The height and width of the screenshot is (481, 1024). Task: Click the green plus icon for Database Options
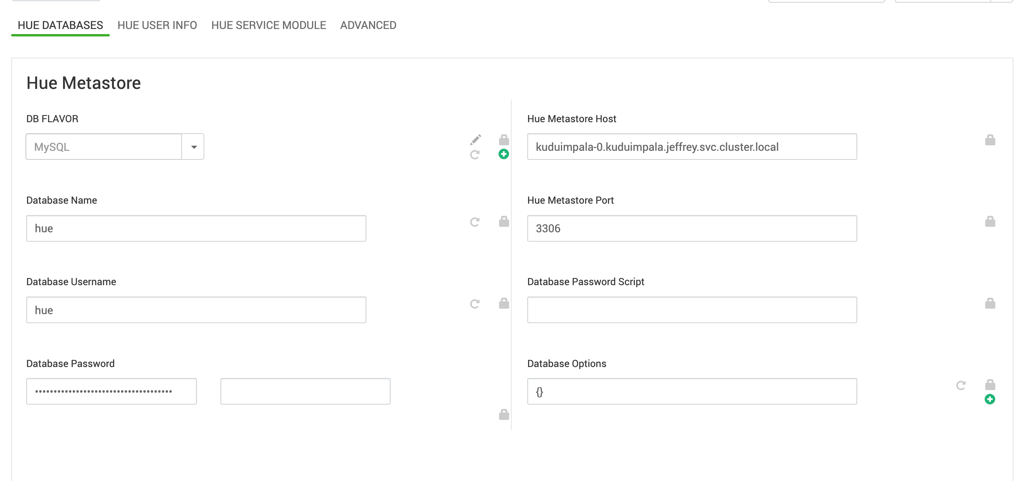click(990, 399)
